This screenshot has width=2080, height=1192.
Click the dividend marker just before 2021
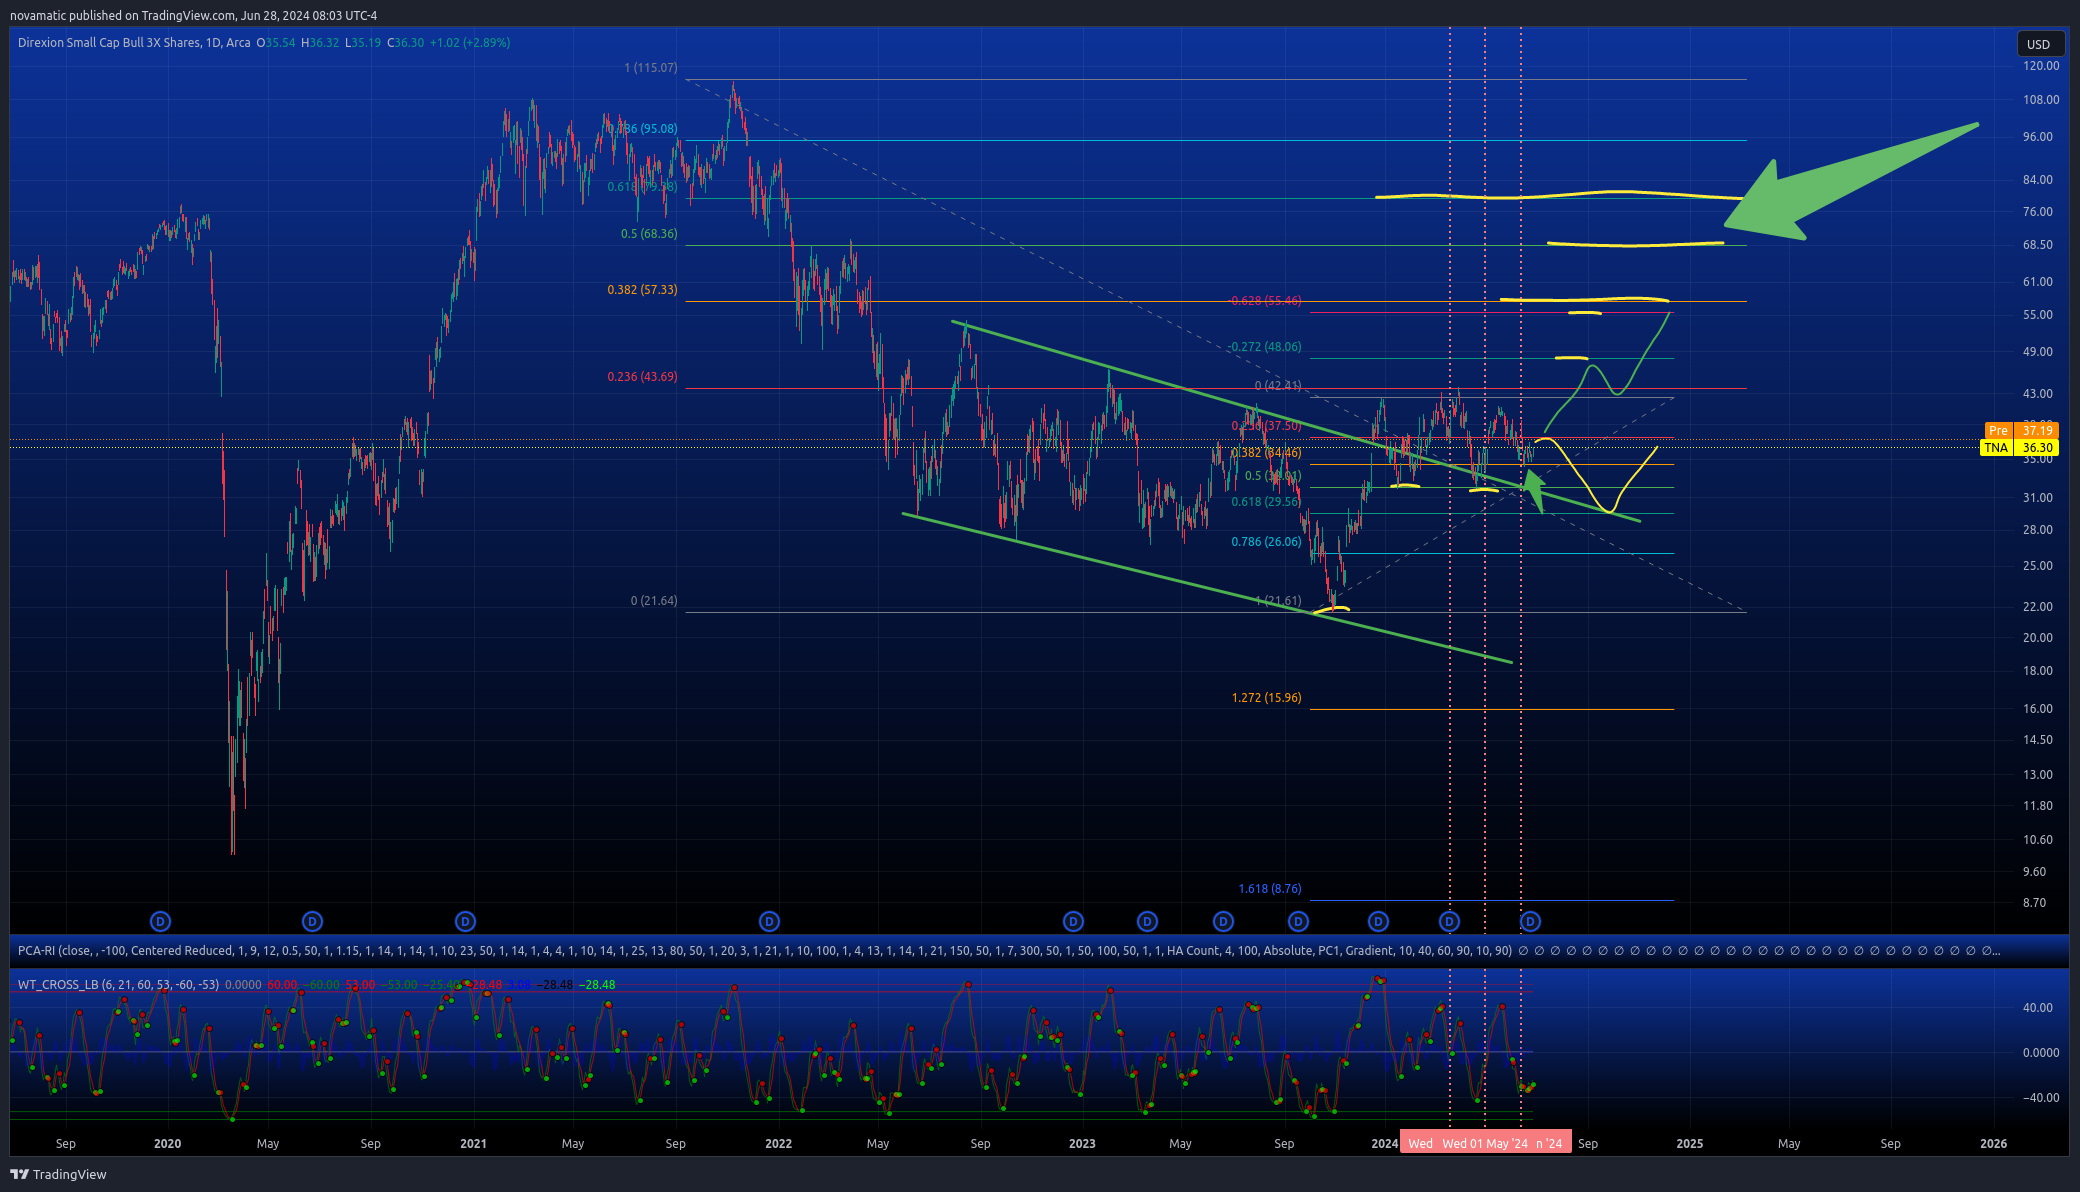[465, 921]
